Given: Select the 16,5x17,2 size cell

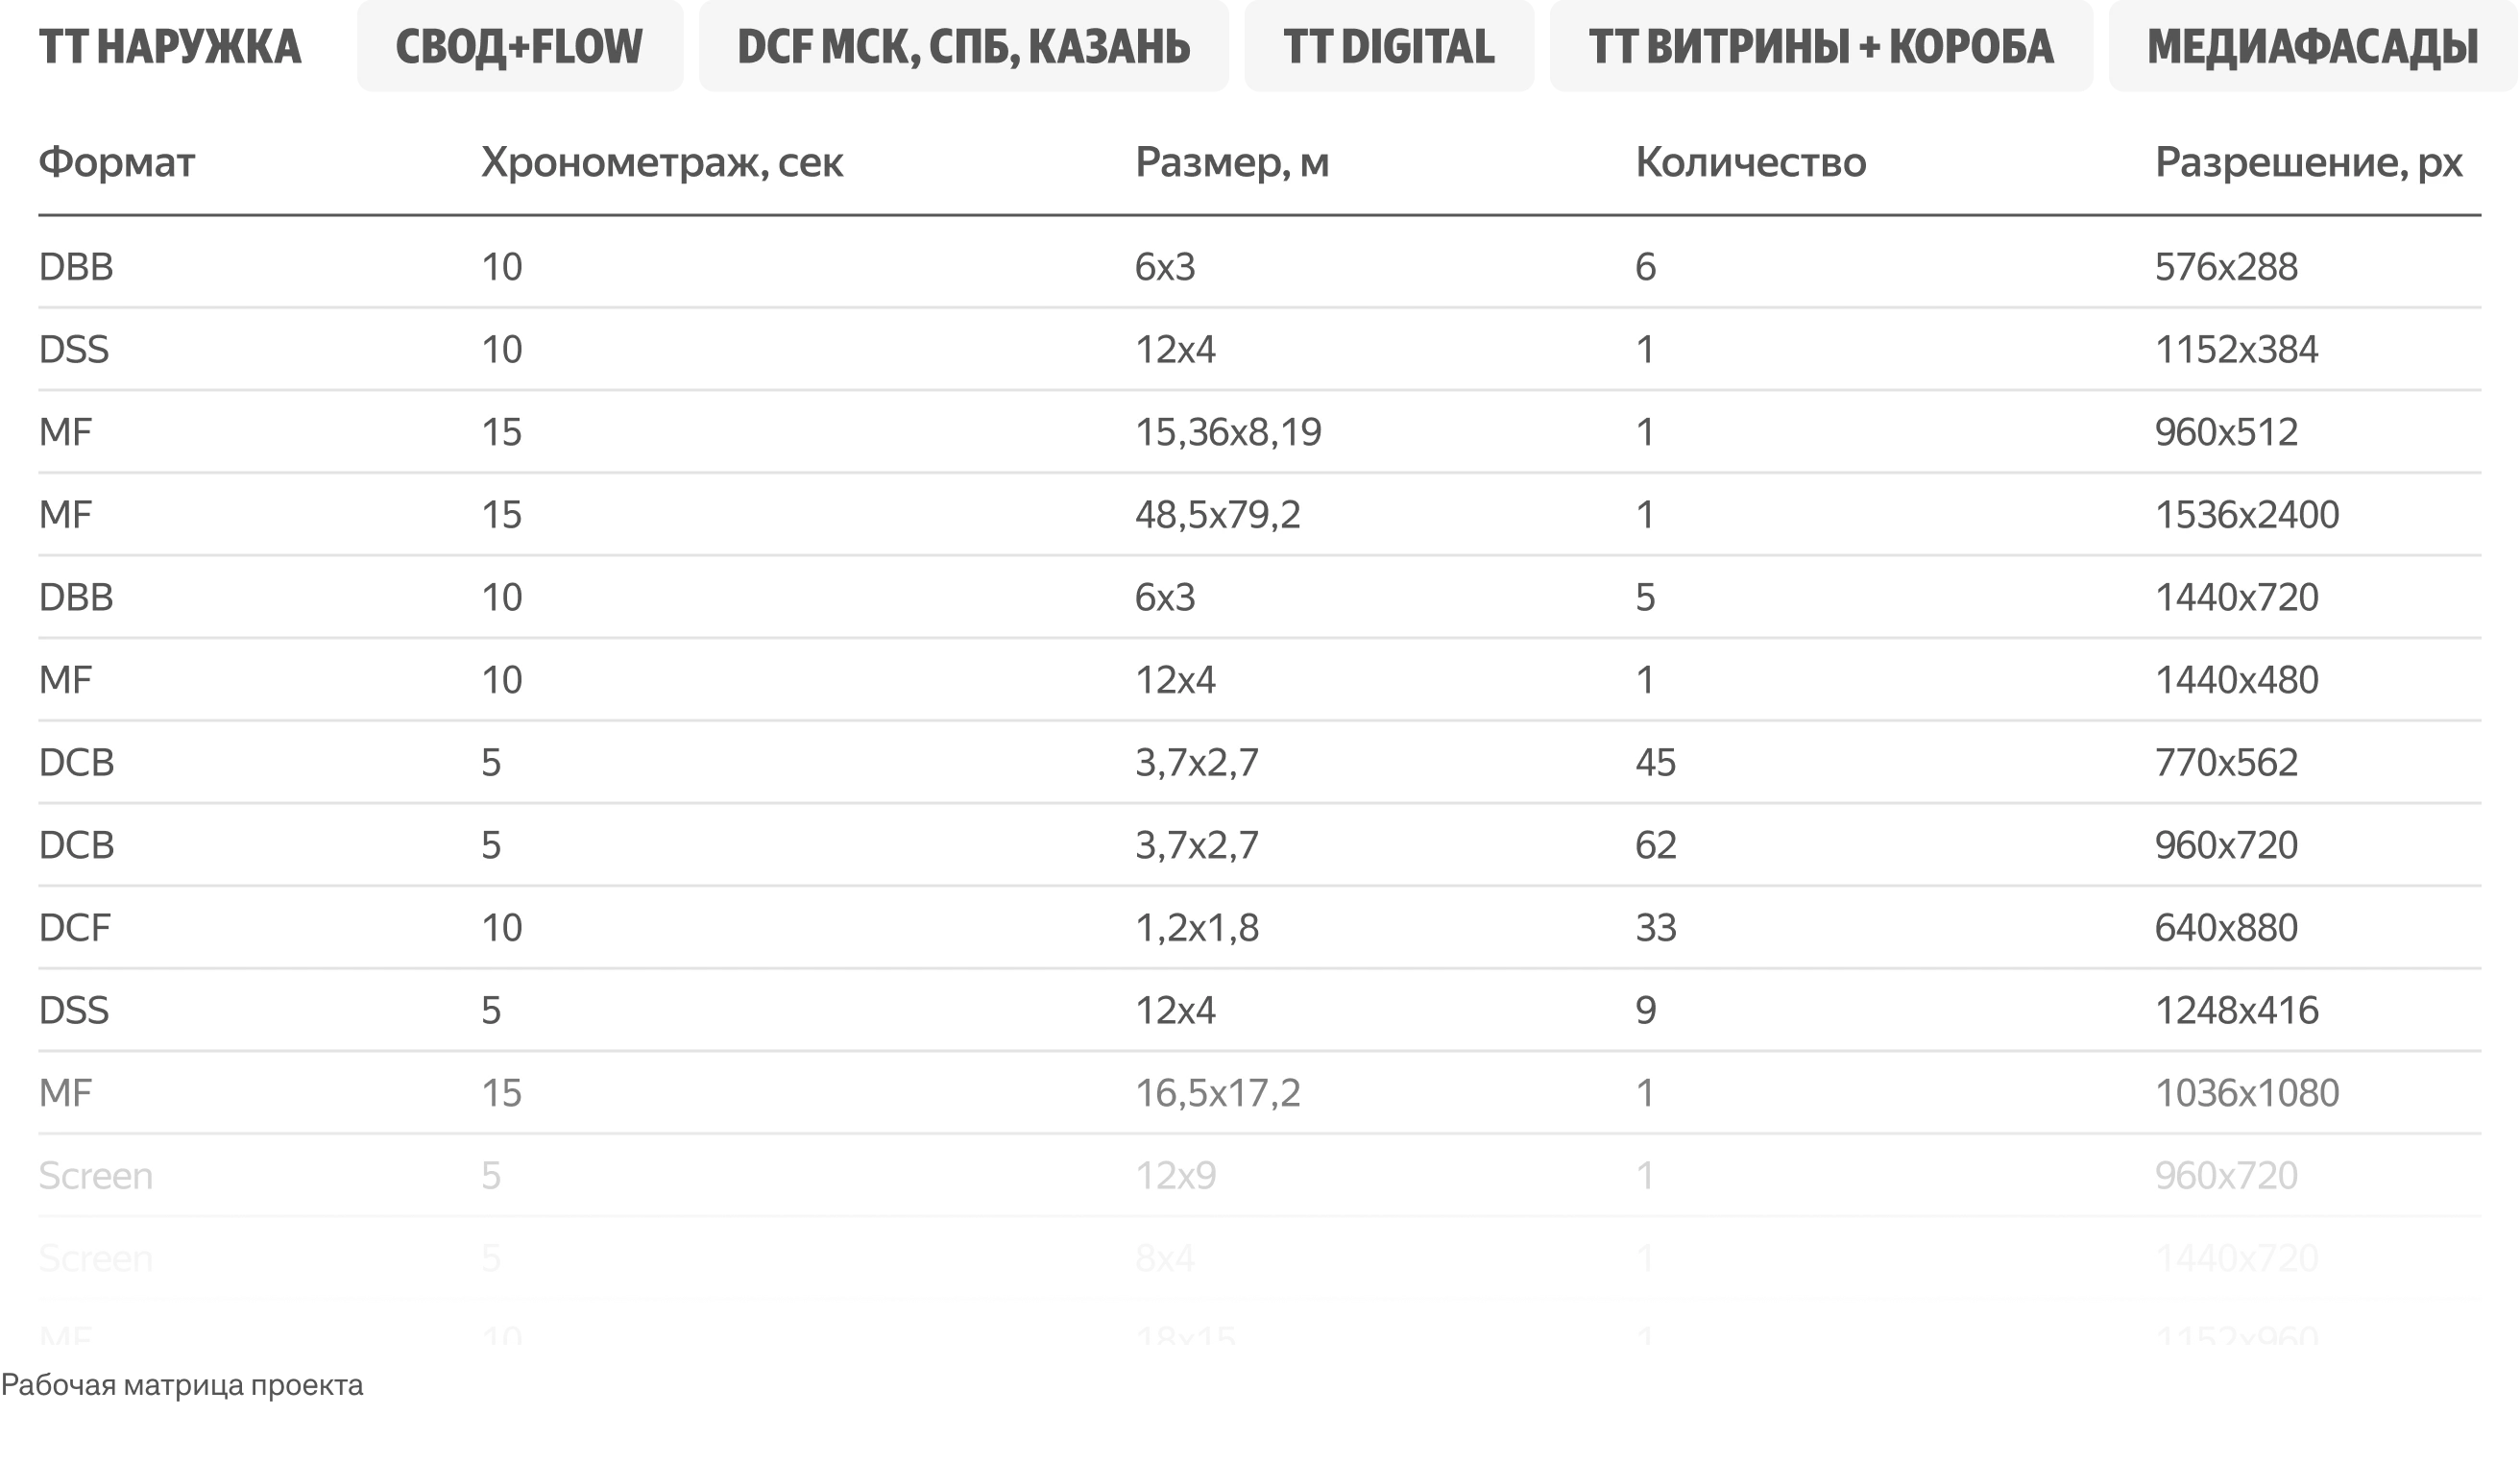Looking at the screenshot, I should coord(1217,1093).
